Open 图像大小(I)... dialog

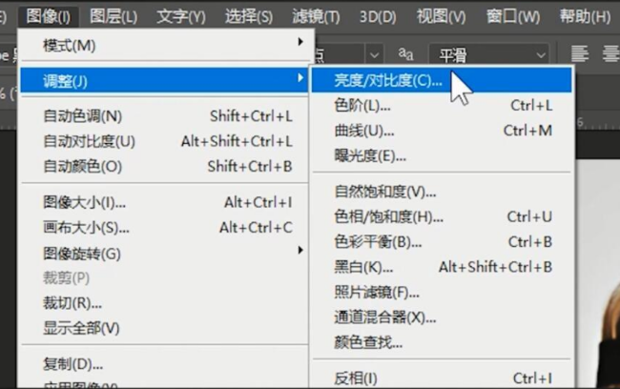[x=165, y=202]
